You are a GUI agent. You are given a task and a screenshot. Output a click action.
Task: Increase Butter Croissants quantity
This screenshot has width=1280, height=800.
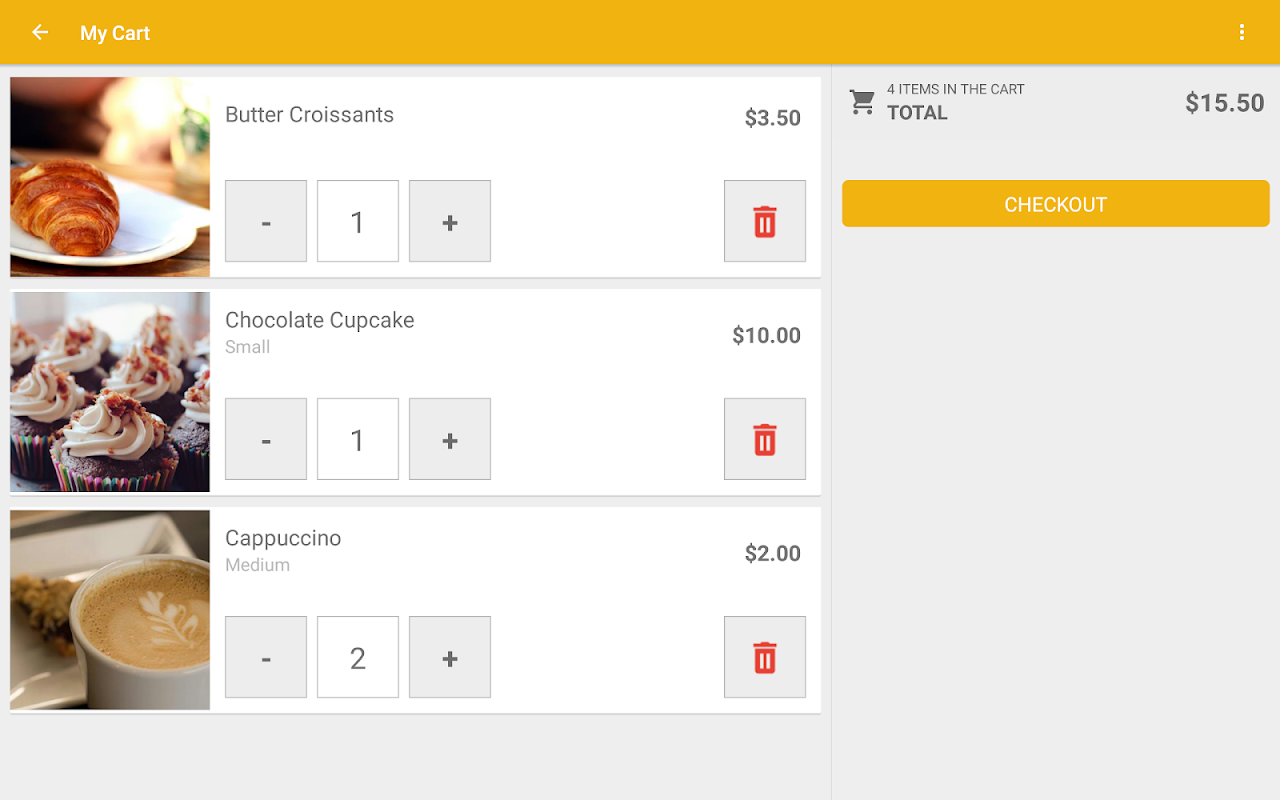point(450,221)
